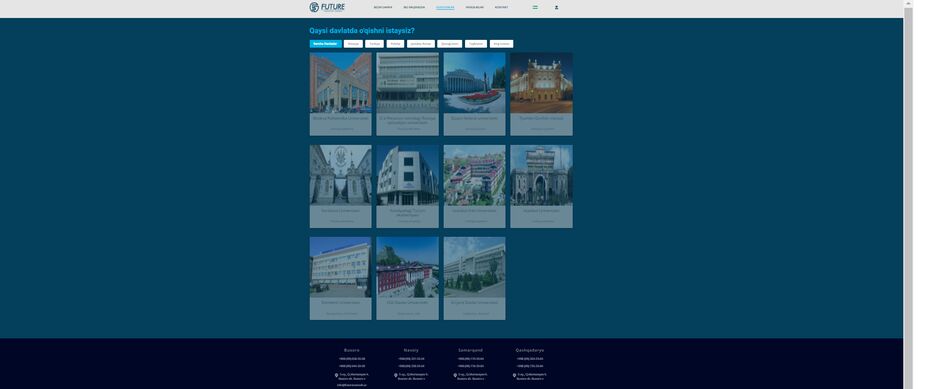The height and width of the screenshot is (389, 935).
Task: Click the Navoiy address pin icon
Action: (x=396, y=376)
